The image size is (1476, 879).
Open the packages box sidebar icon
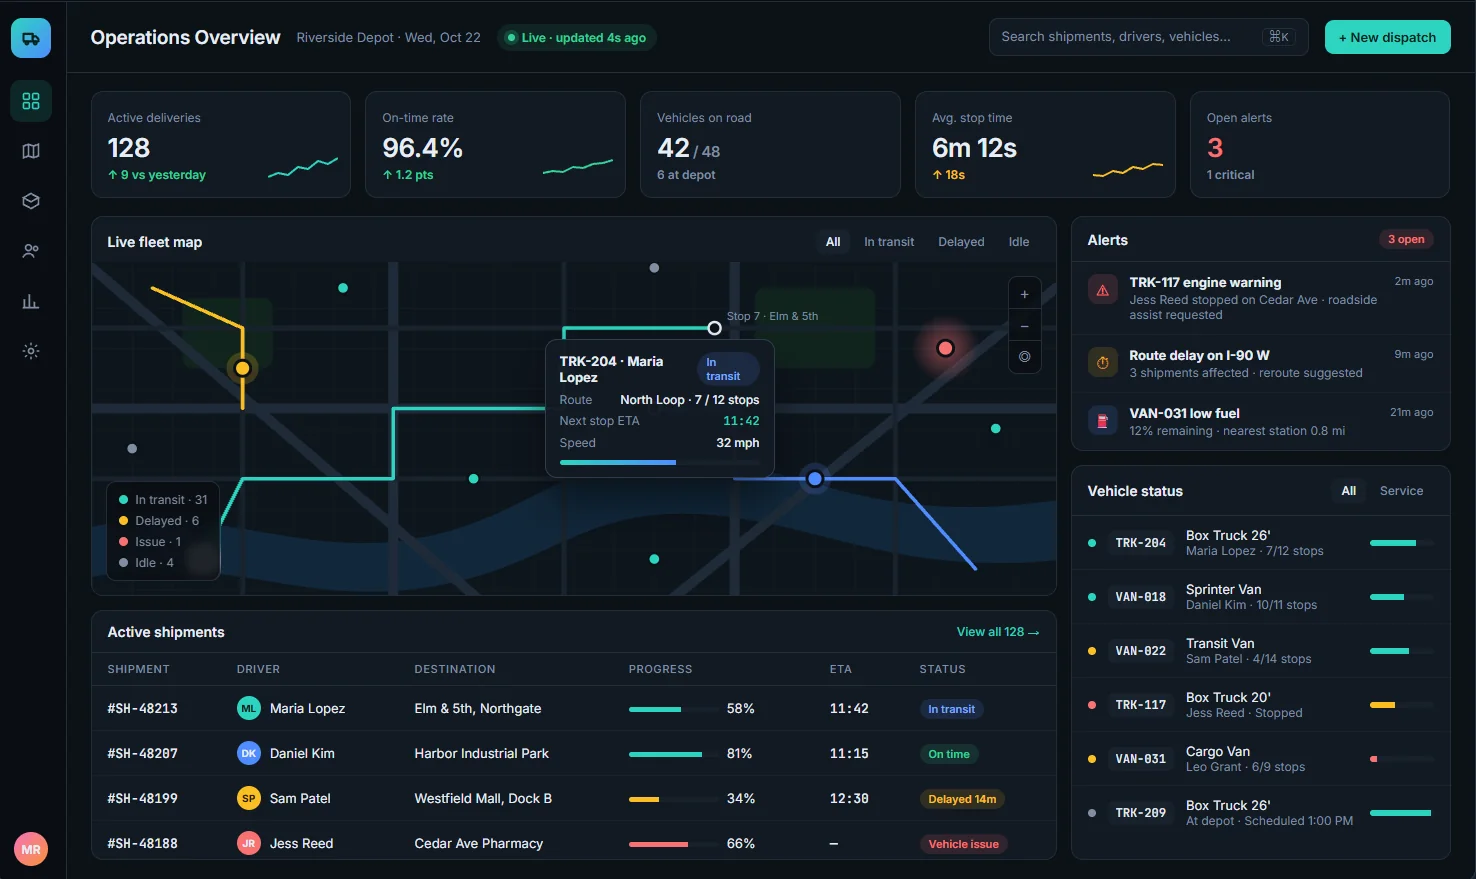pos(31,201)
